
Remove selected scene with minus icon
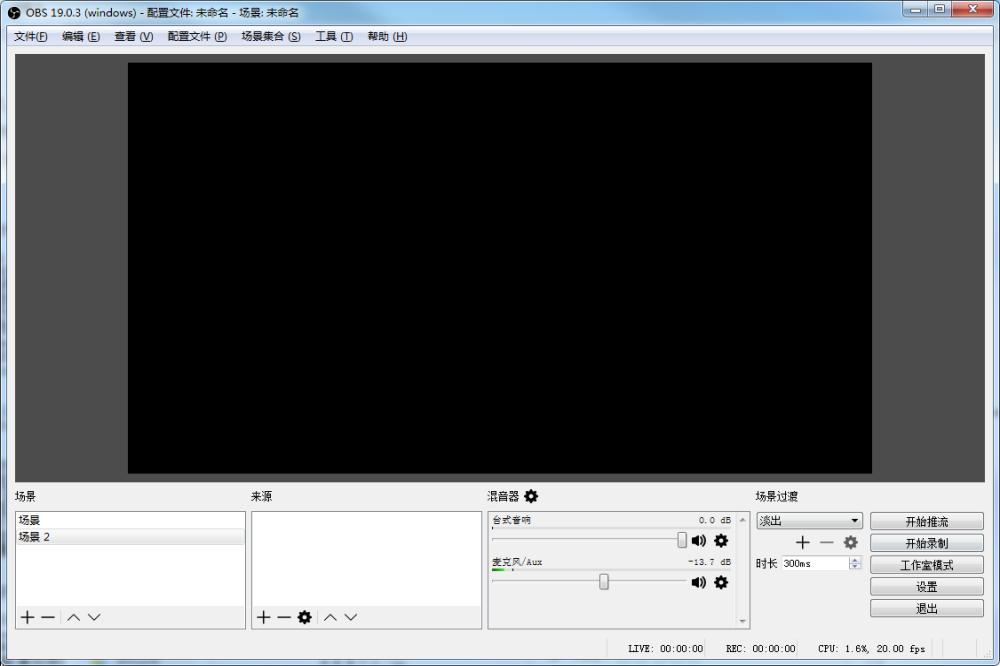click(x=48, y=617)
